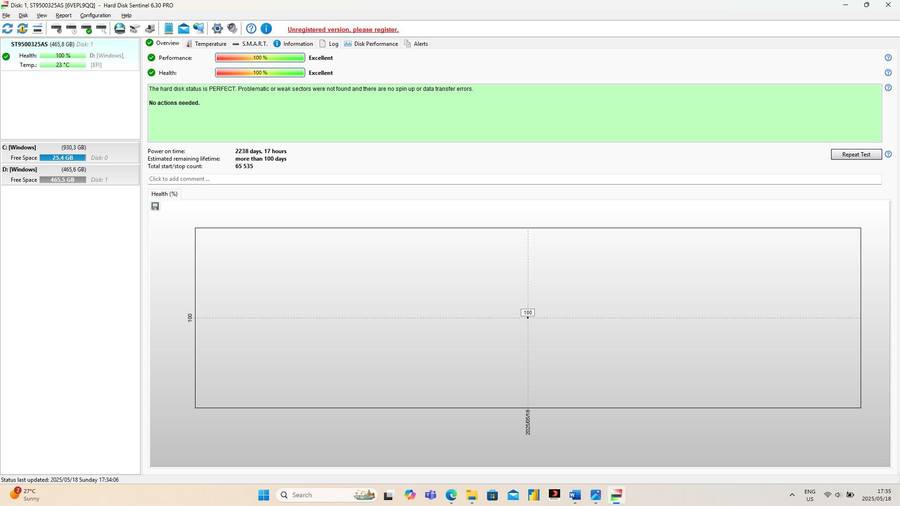Open help via the question mark toolbar icon
This screenshot has height=506, width=900.
click(251, 29)
